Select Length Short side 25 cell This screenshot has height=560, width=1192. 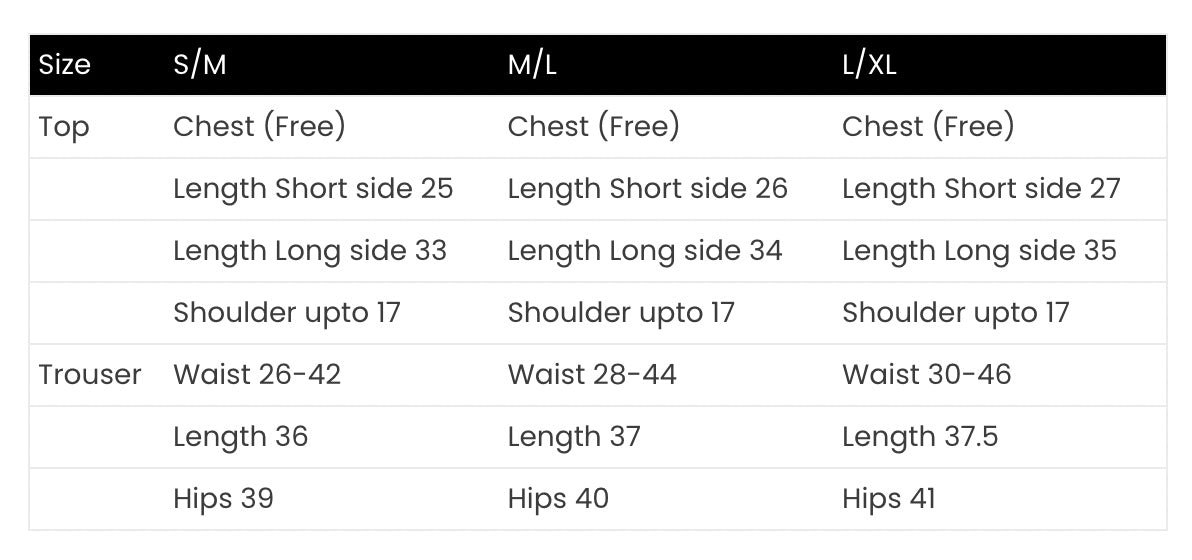point(313,189)
